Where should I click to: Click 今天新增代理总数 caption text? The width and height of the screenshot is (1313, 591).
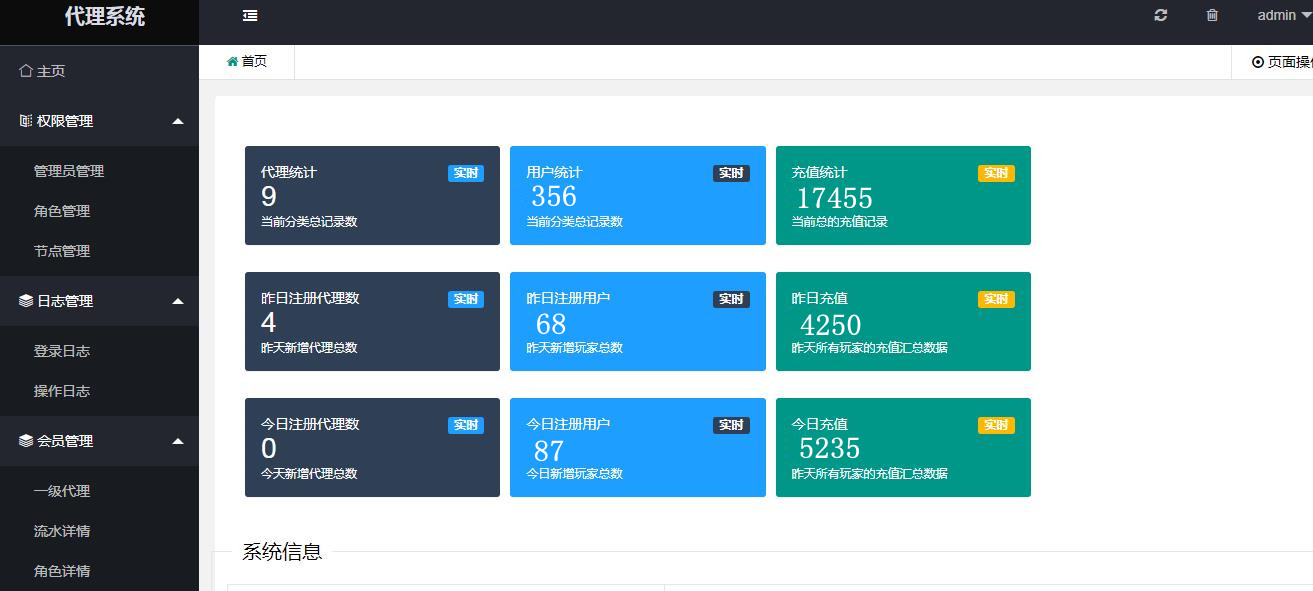(x=309, y=474)
